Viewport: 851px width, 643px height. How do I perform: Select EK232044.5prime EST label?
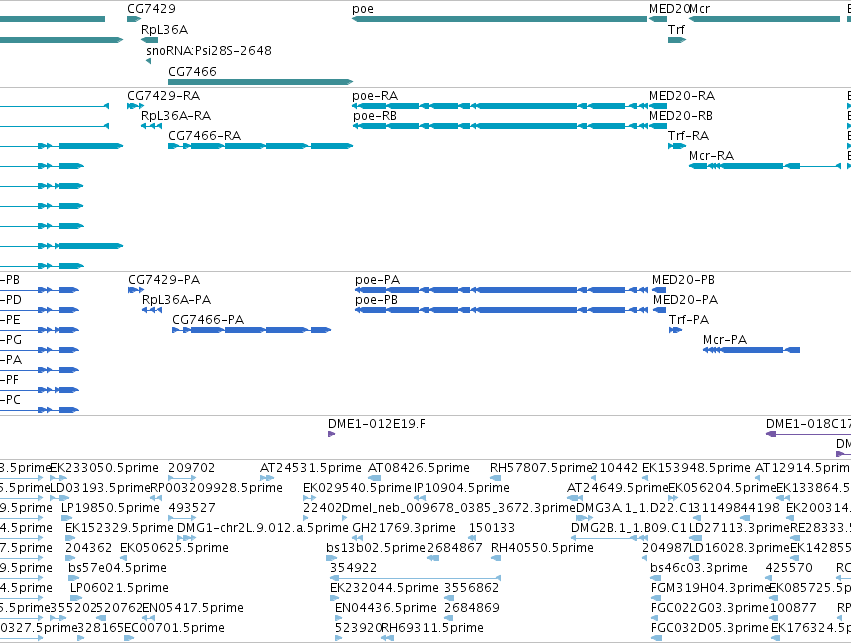[x=384, y=588]
